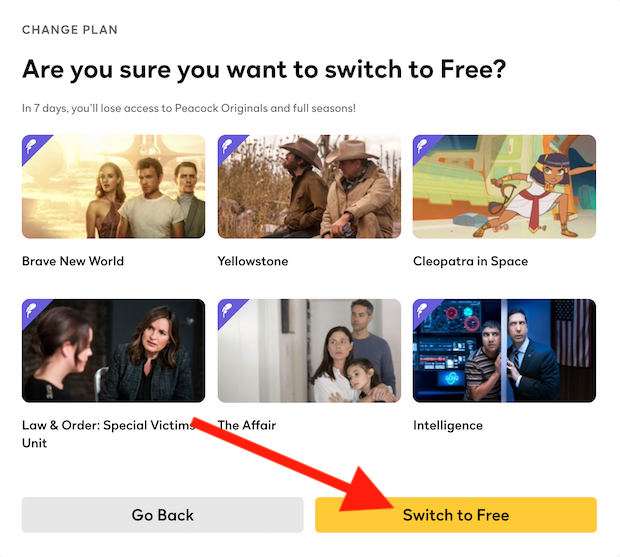620x557 pixels.
Task: Click the Yellowstone title text
Action: coord(253,261)
